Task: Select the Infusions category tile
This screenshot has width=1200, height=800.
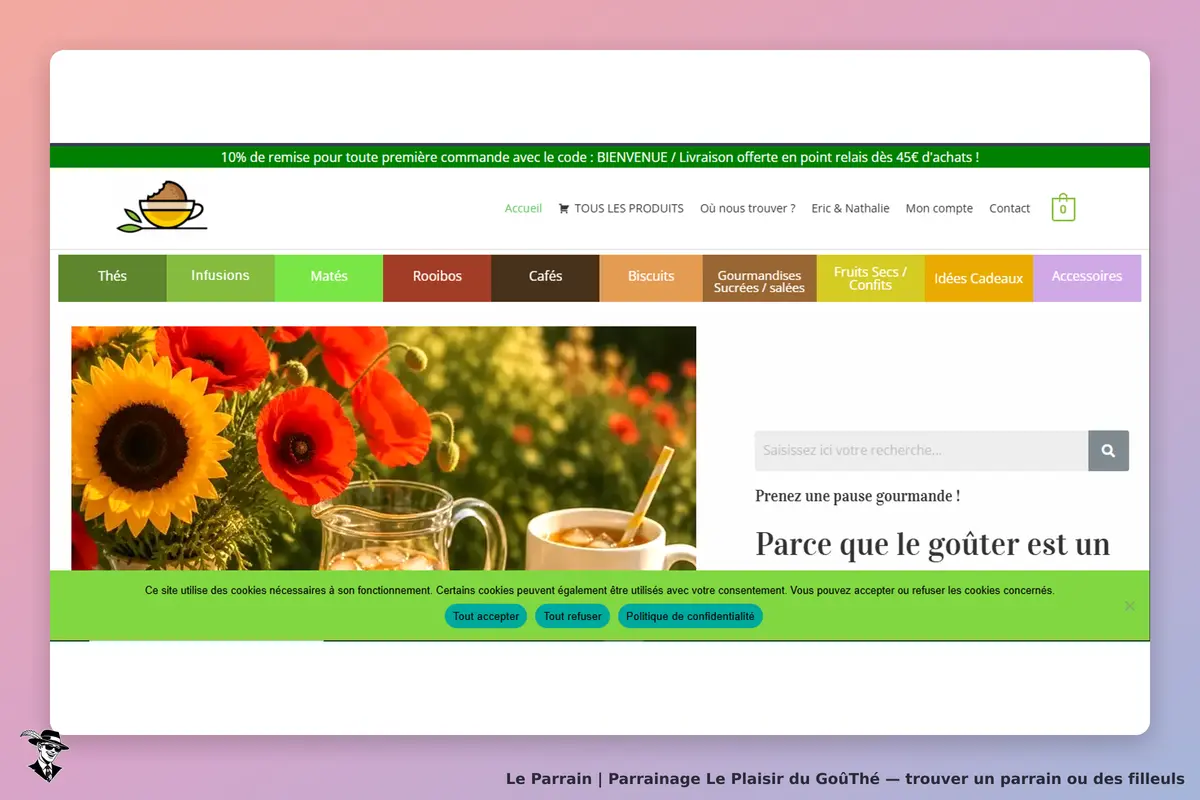Action: pos(220,278)
